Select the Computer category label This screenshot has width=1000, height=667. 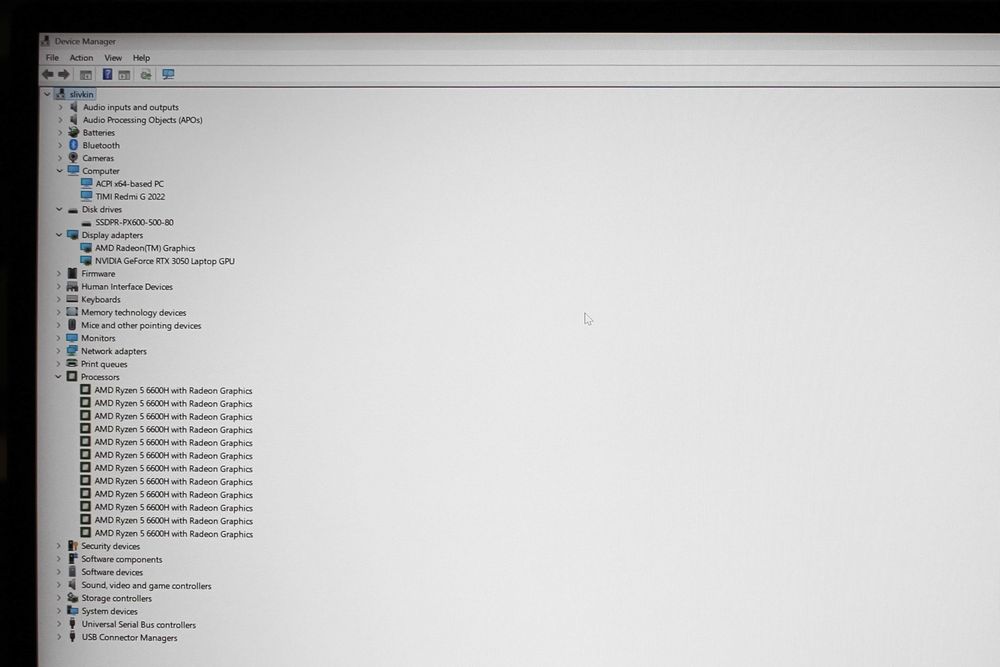[101, 171]
